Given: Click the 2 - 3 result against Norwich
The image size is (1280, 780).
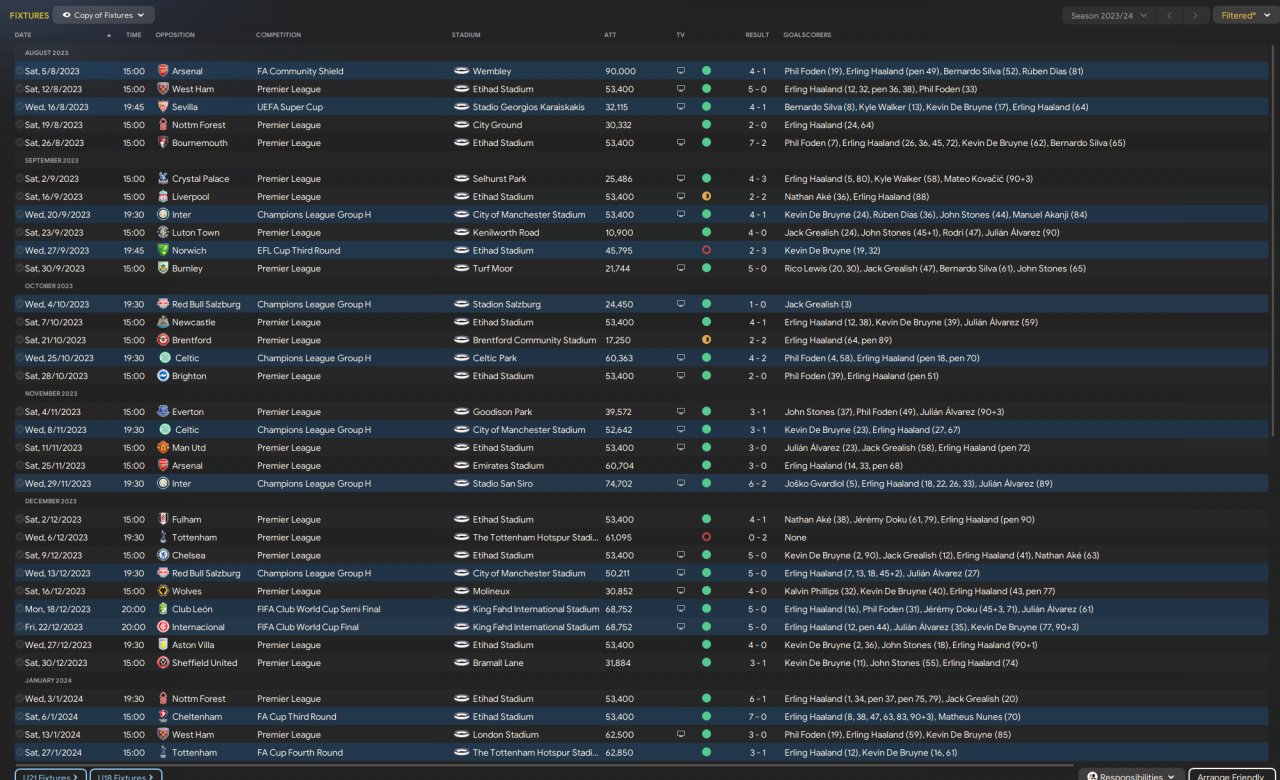Looking at the screenshot, I should tap(757, 251).
